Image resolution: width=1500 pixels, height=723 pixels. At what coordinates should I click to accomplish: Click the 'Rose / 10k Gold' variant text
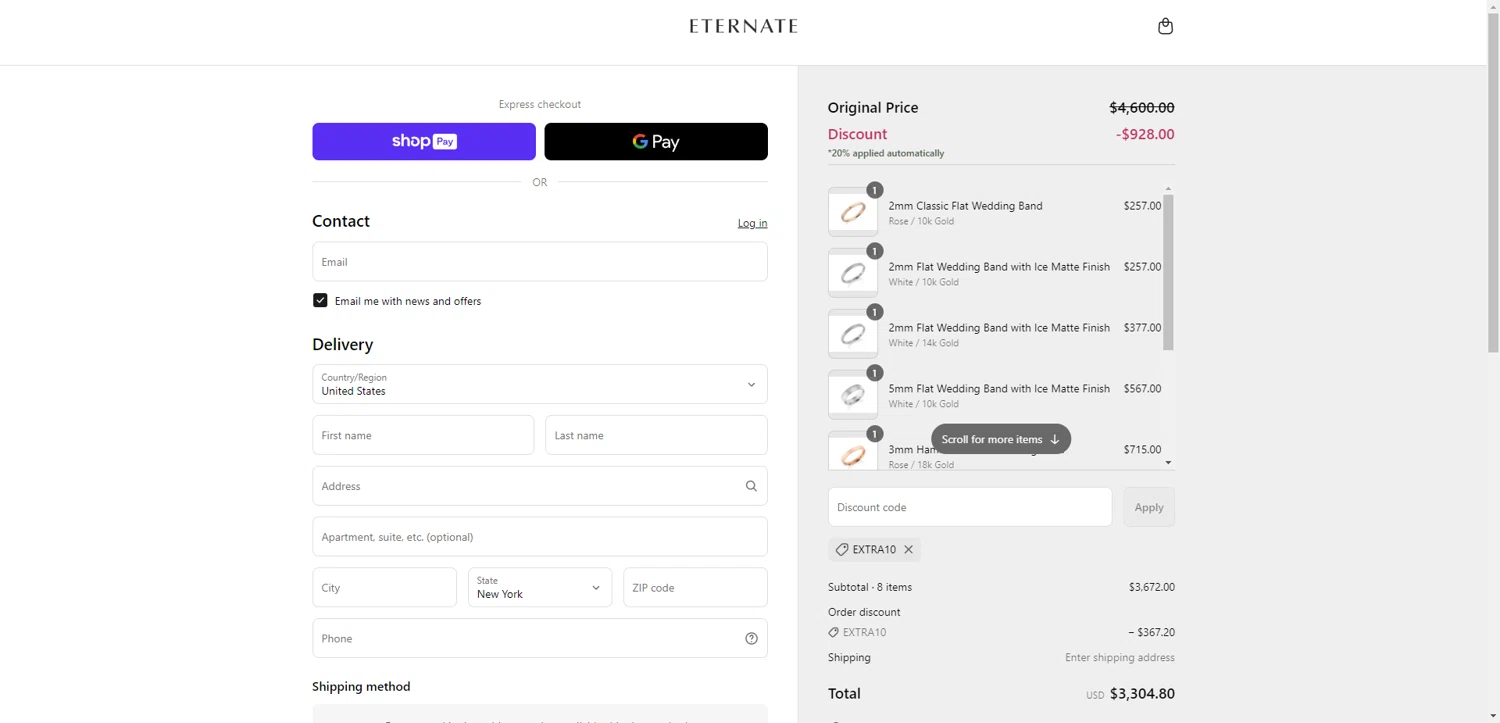(921, 221)
